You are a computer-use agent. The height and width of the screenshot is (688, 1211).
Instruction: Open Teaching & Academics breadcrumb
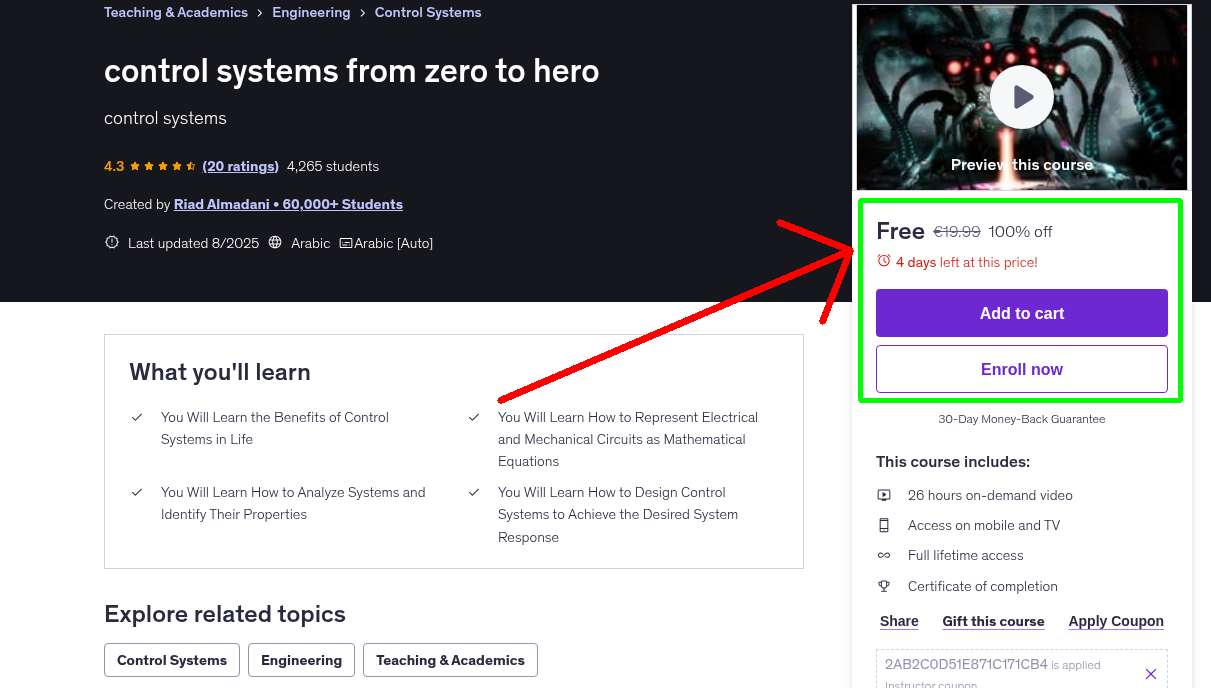click(176, 13)
